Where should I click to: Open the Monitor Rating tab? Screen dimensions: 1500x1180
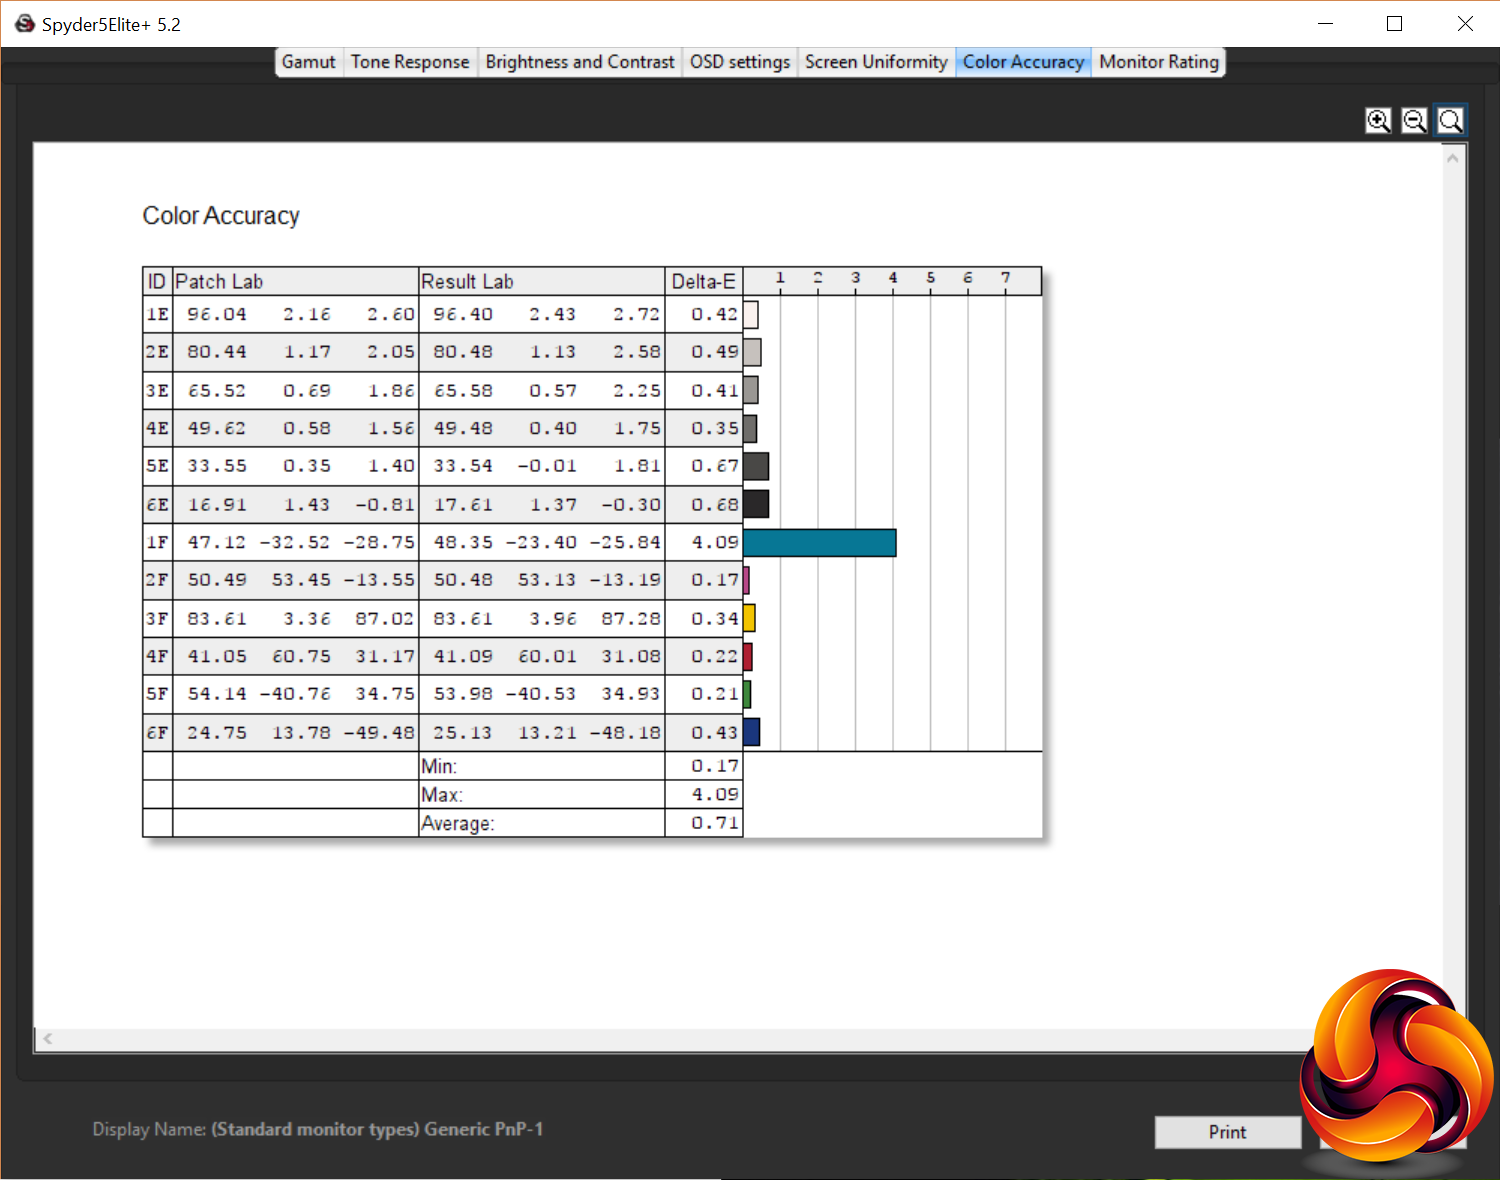(1159, 62)
